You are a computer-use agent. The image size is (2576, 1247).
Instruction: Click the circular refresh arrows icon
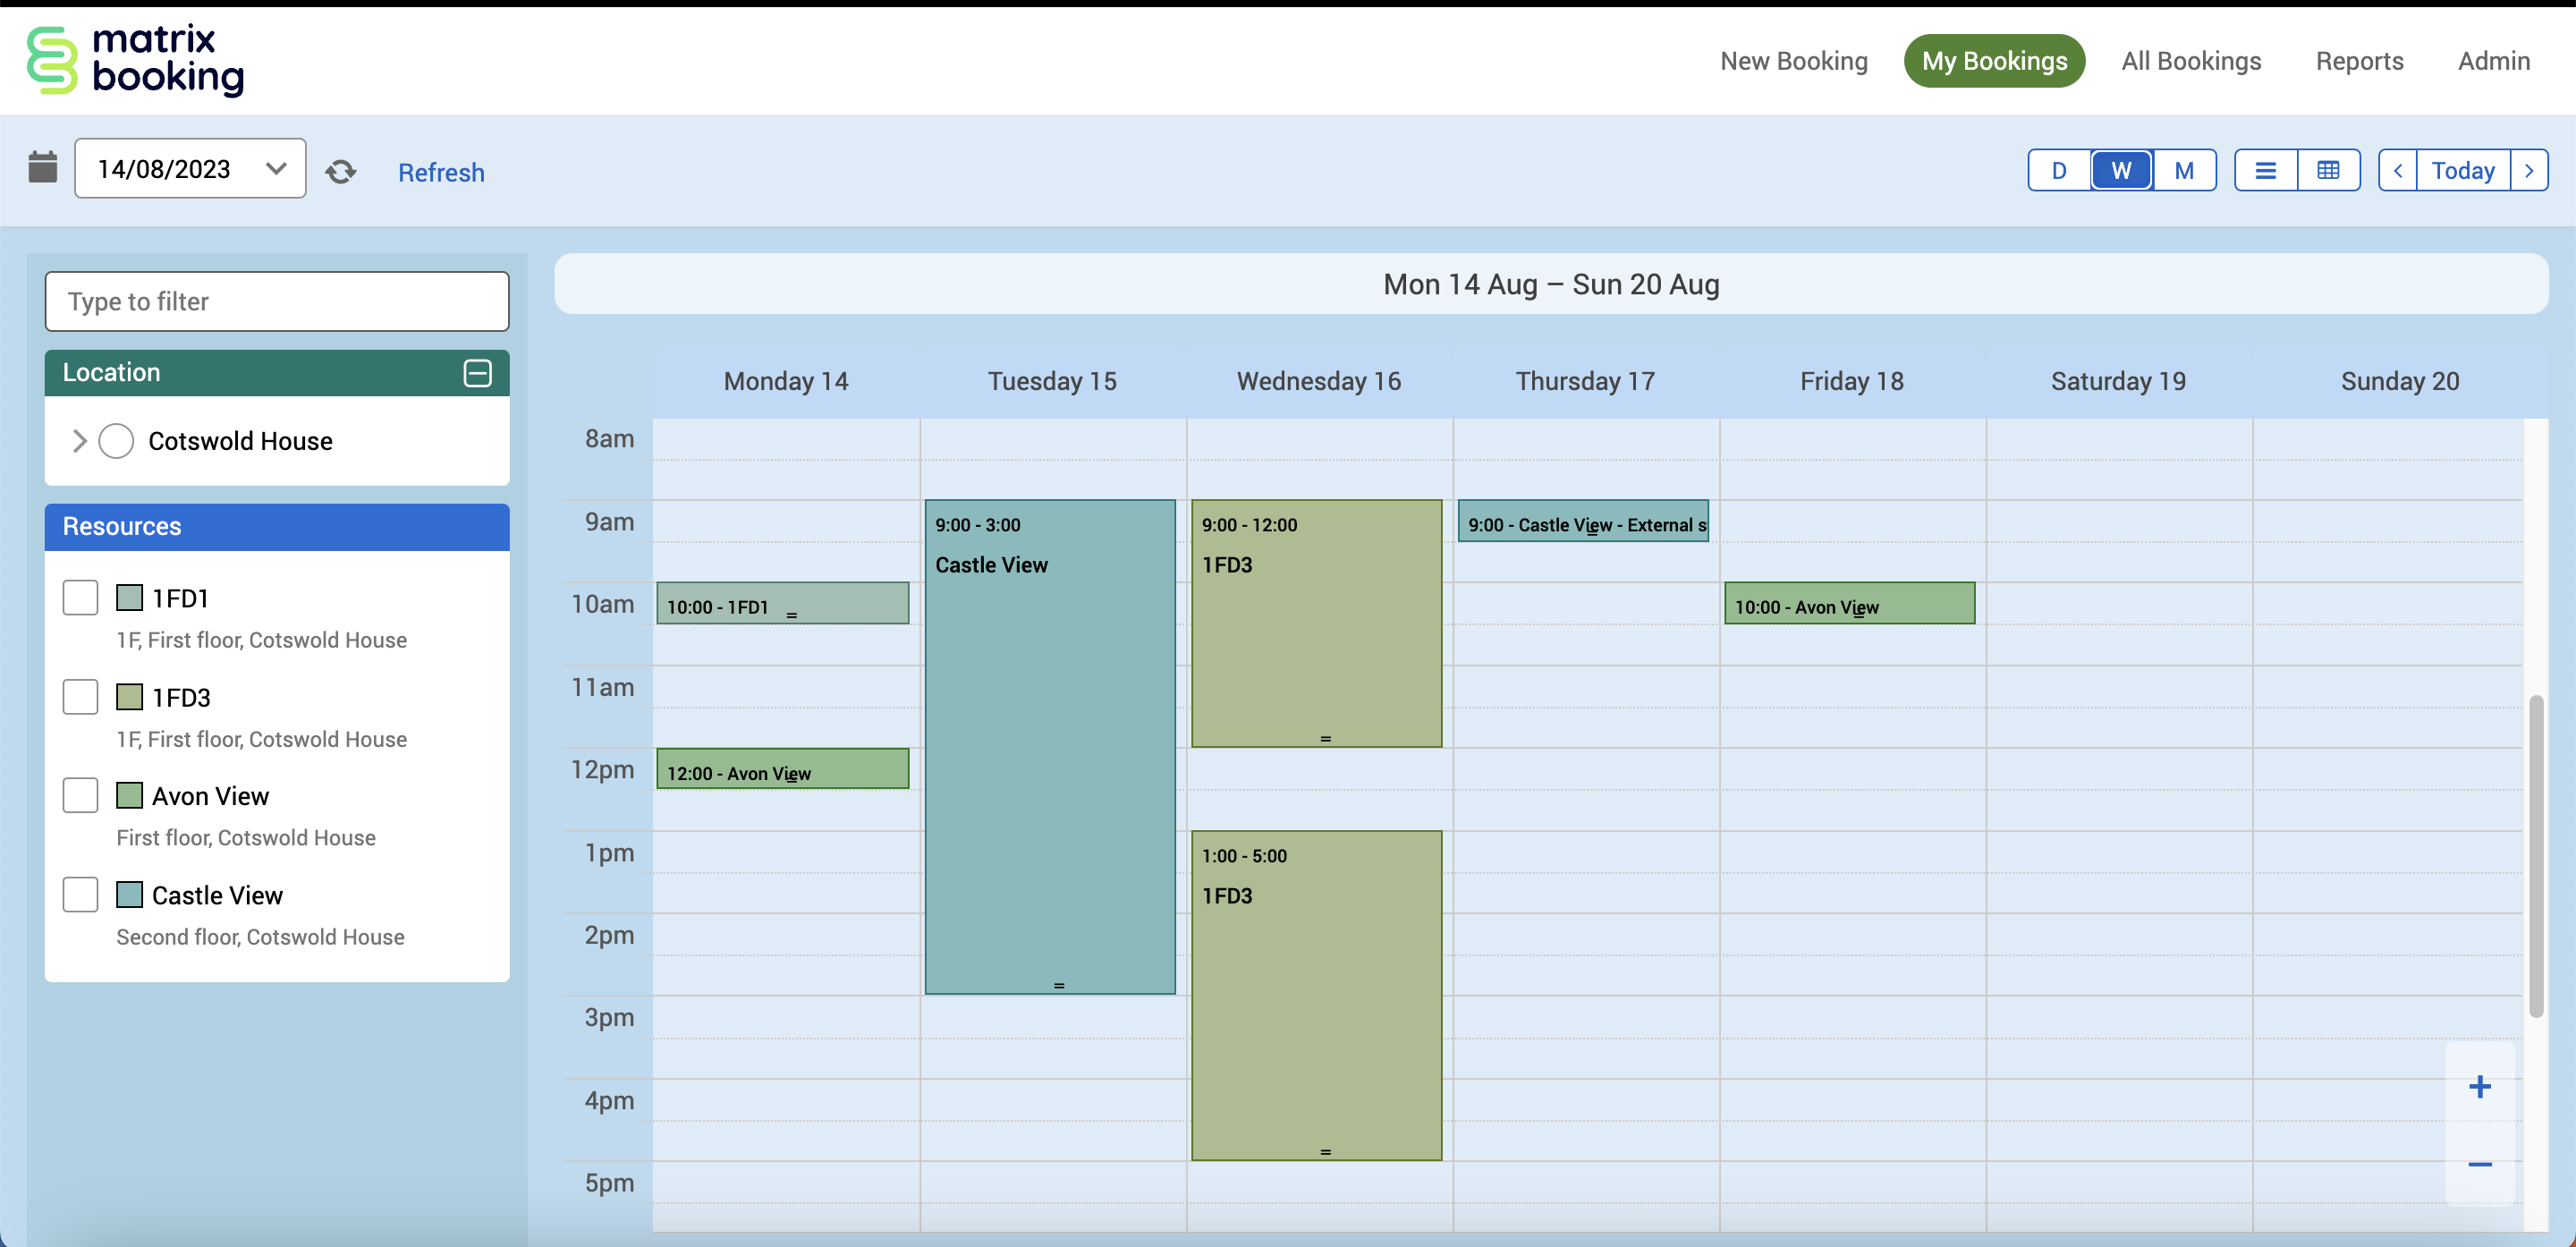tap(341, 171)
